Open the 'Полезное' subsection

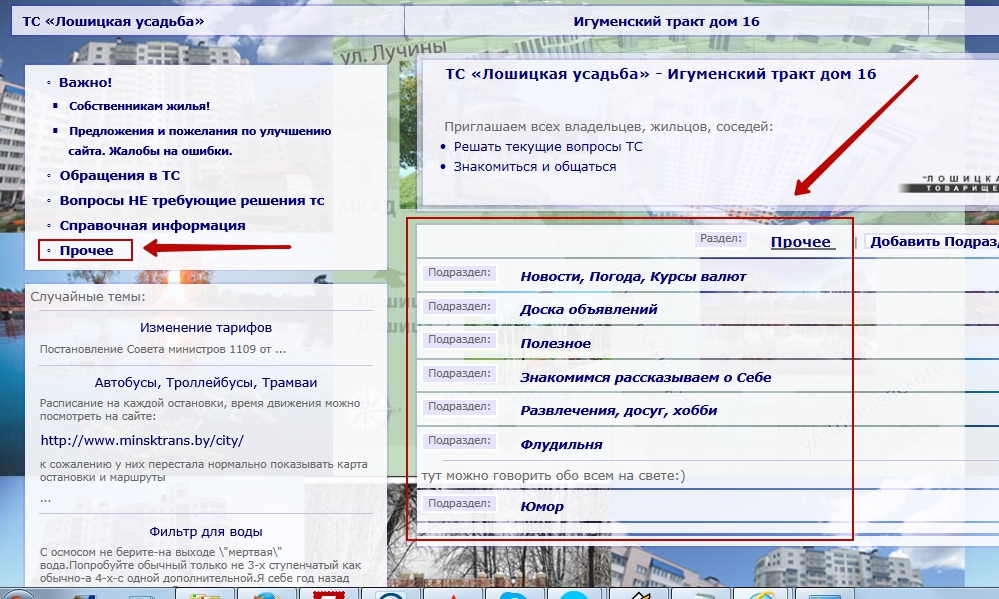[x=555, y=343]
